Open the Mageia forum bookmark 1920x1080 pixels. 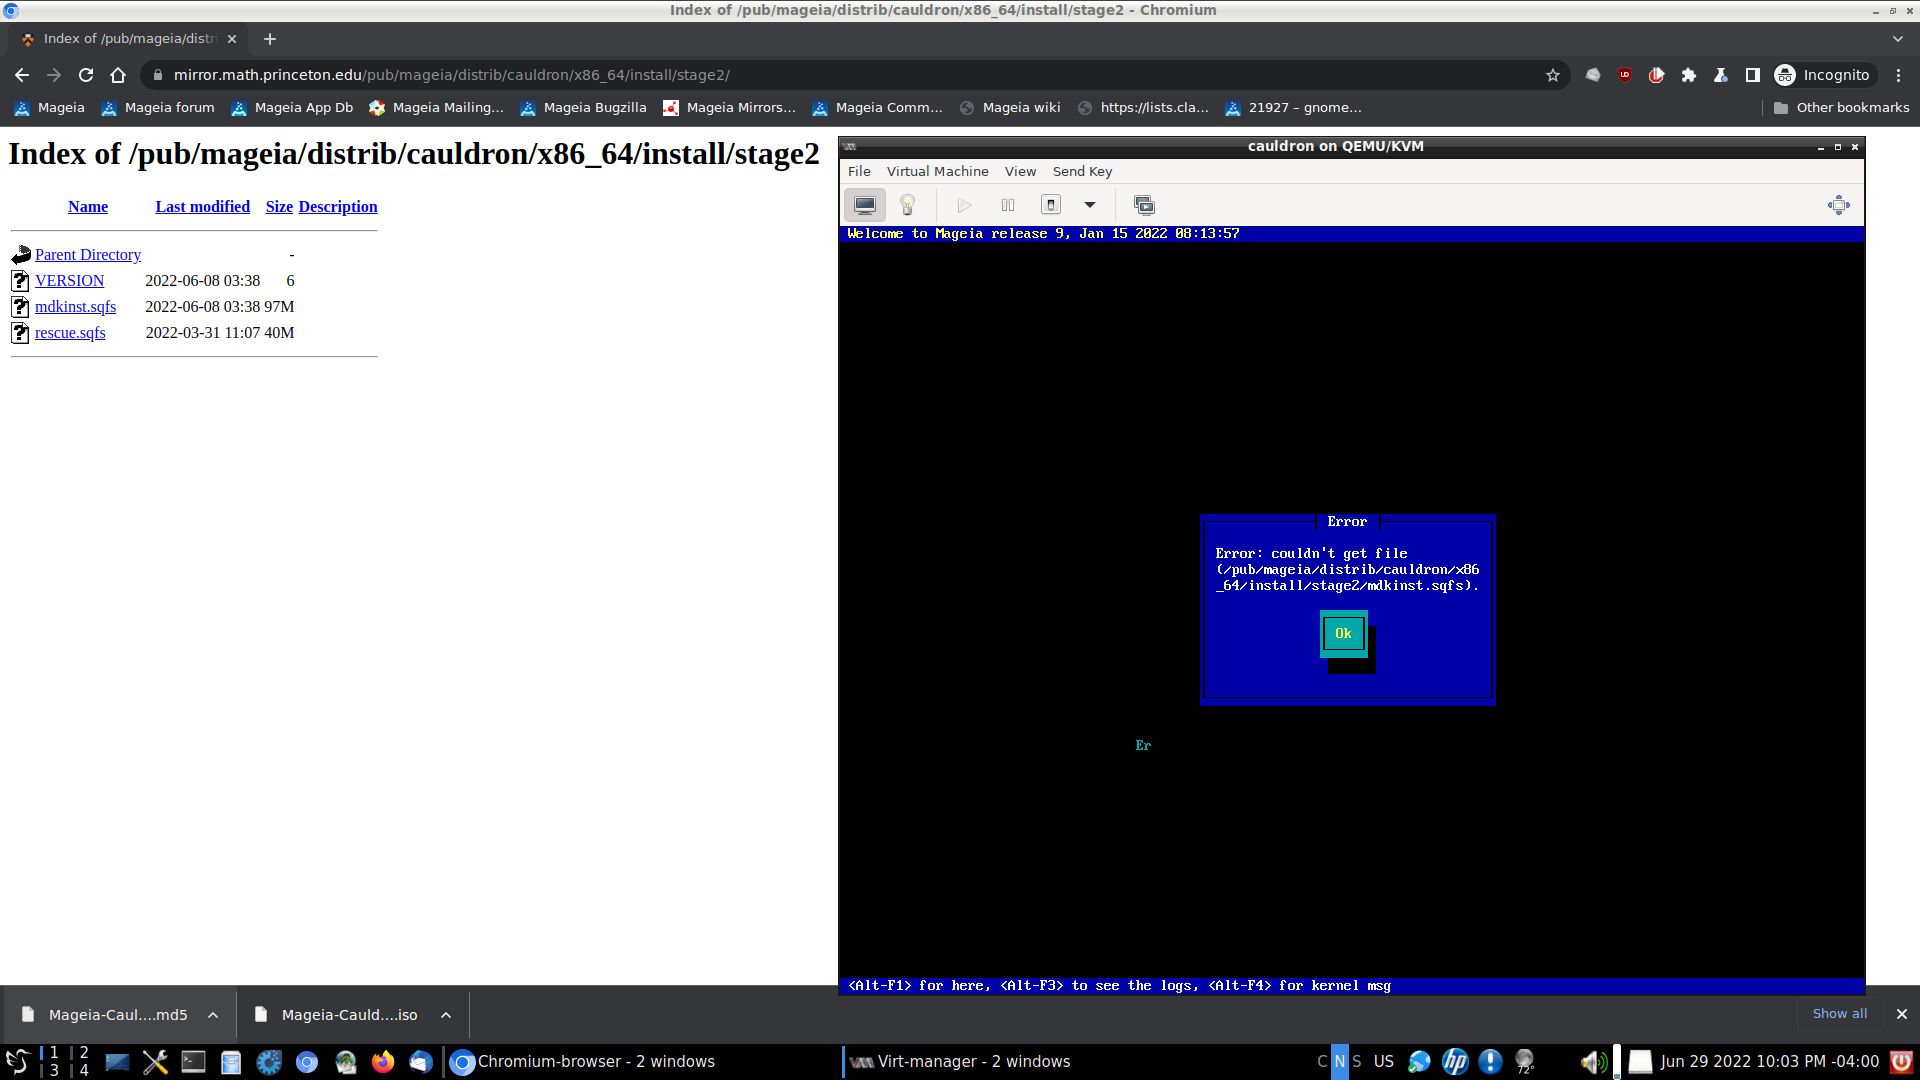point(158,108)
